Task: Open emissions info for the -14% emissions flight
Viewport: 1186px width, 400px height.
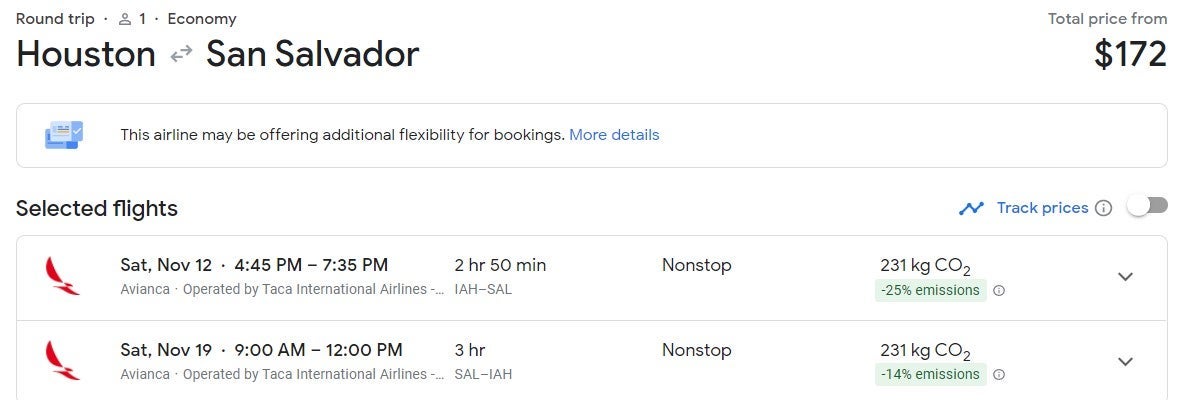Action: tap(999, 375)
